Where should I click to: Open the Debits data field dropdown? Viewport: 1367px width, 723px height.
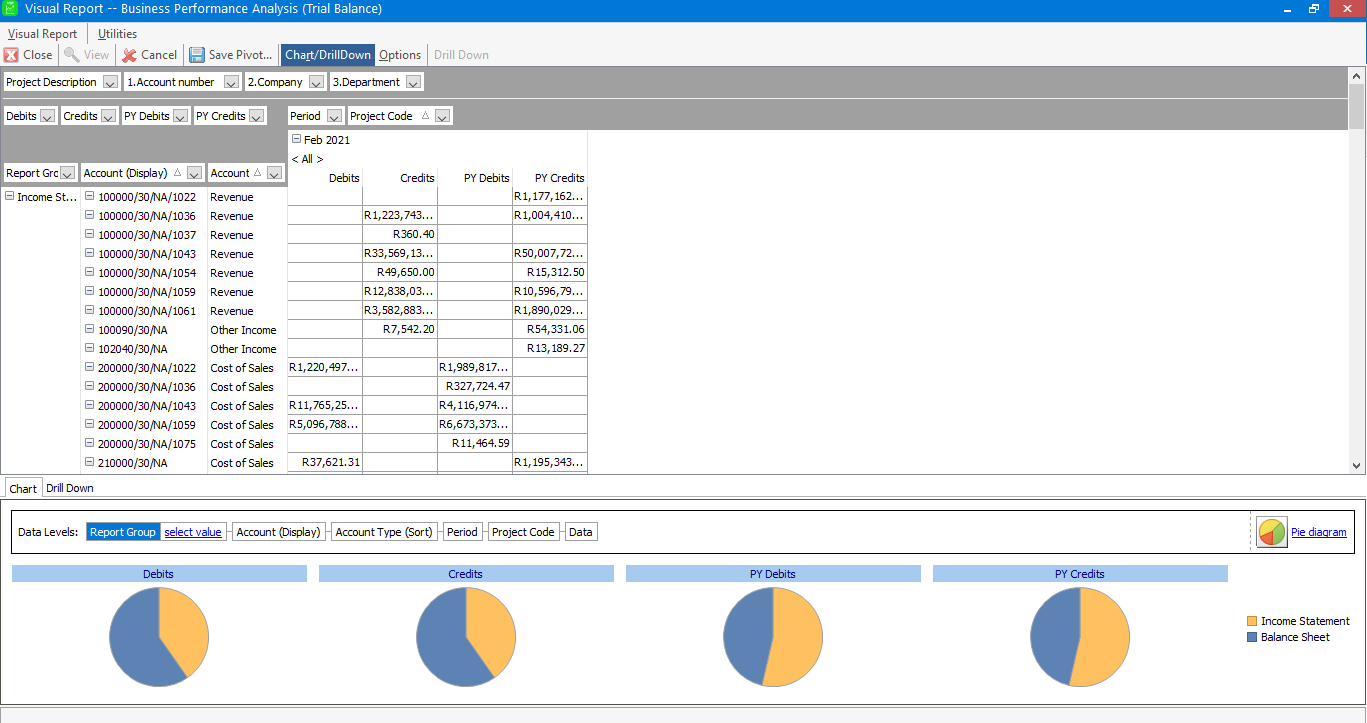pyautogui.click(x=47, y=116)
